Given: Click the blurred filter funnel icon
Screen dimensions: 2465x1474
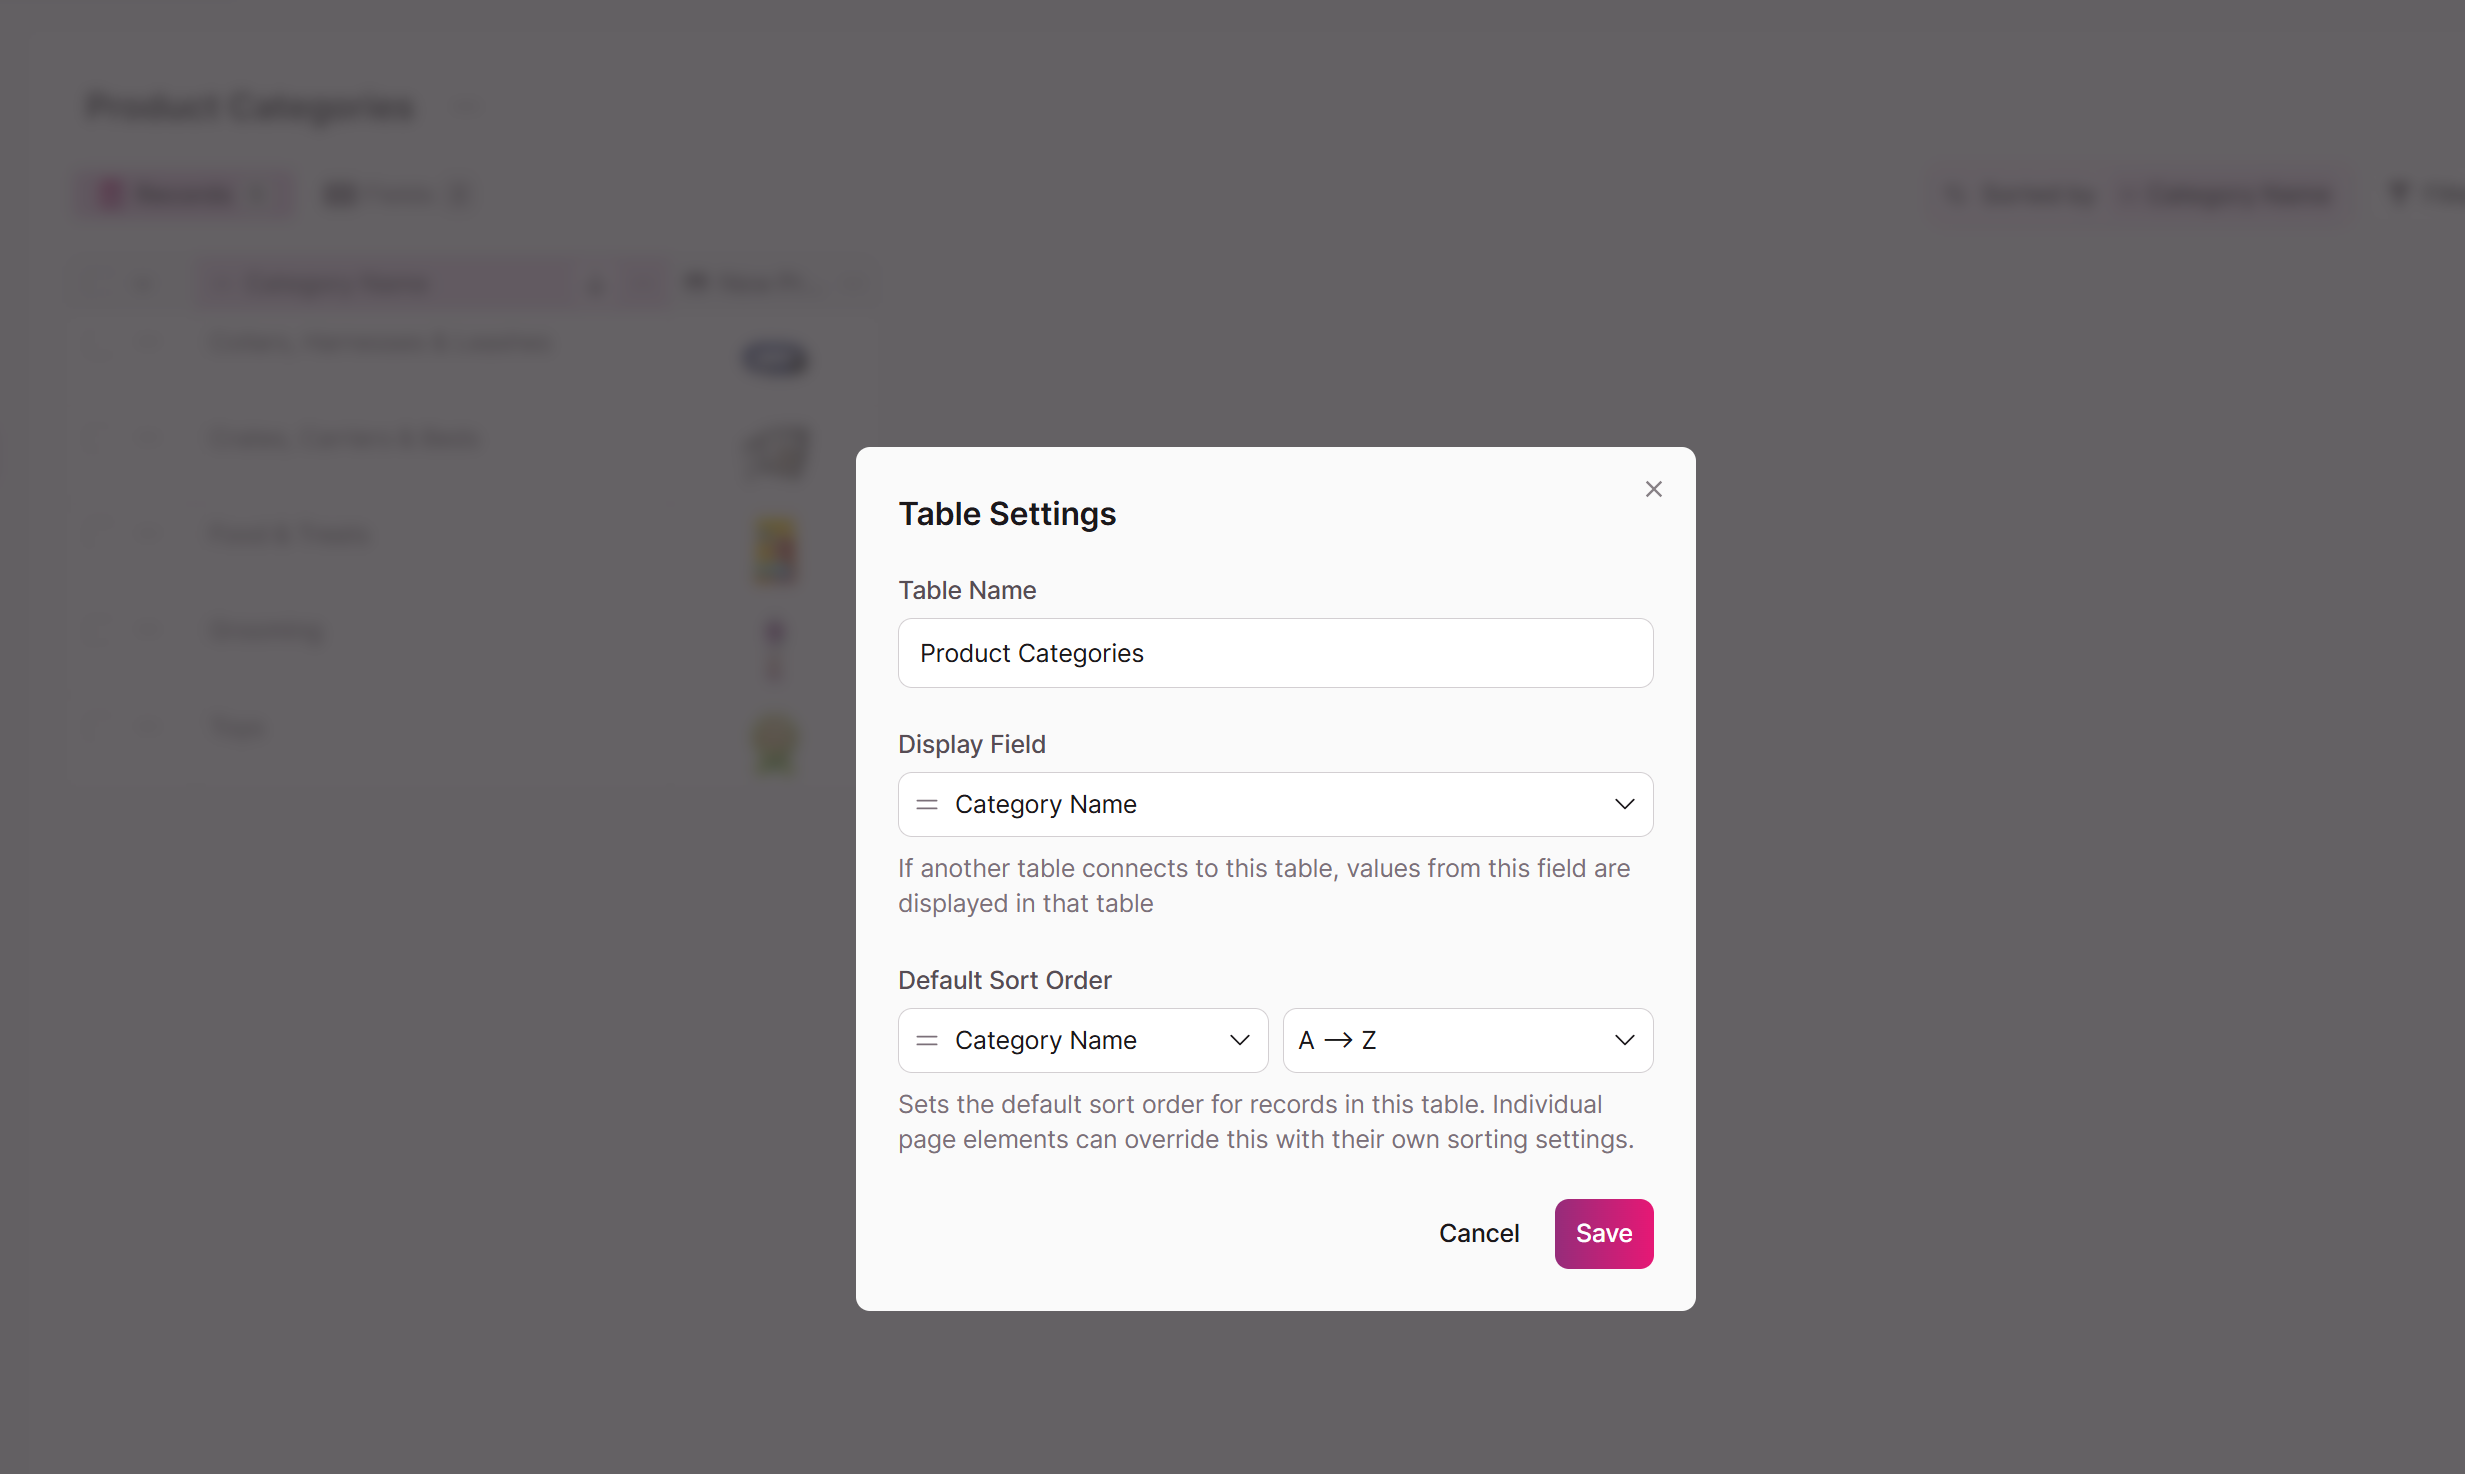Looking at the screenshot, I should point(2399,192).
